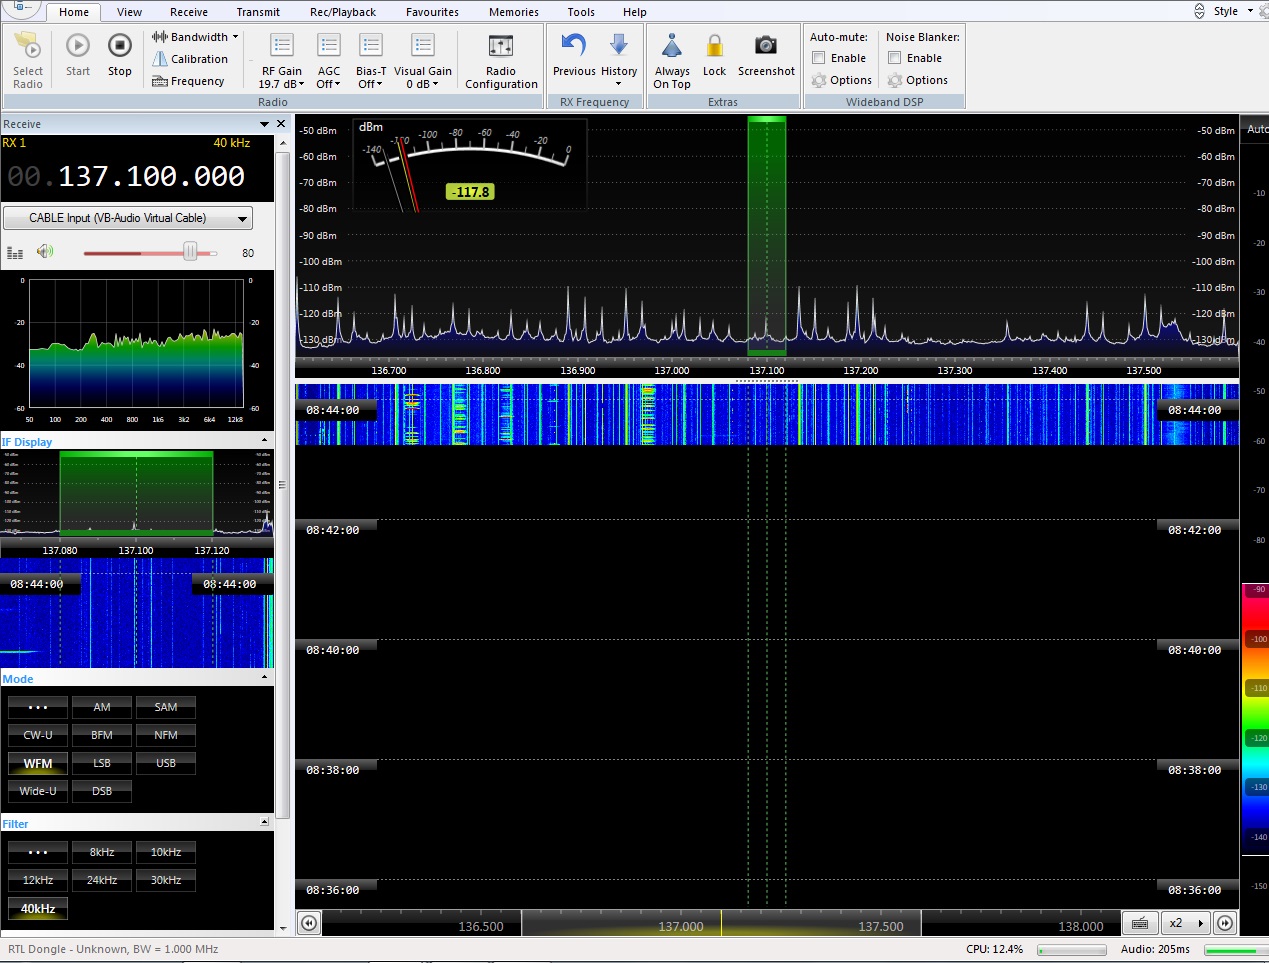
Task: Choose the 24kHz filter button
Action: coord(102,880)
